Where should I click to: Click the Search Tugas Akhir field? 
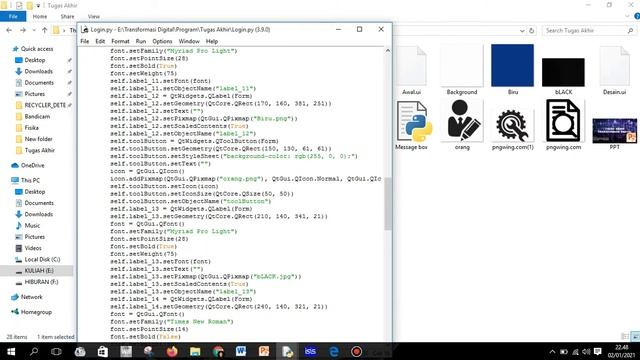pos(588,31)
